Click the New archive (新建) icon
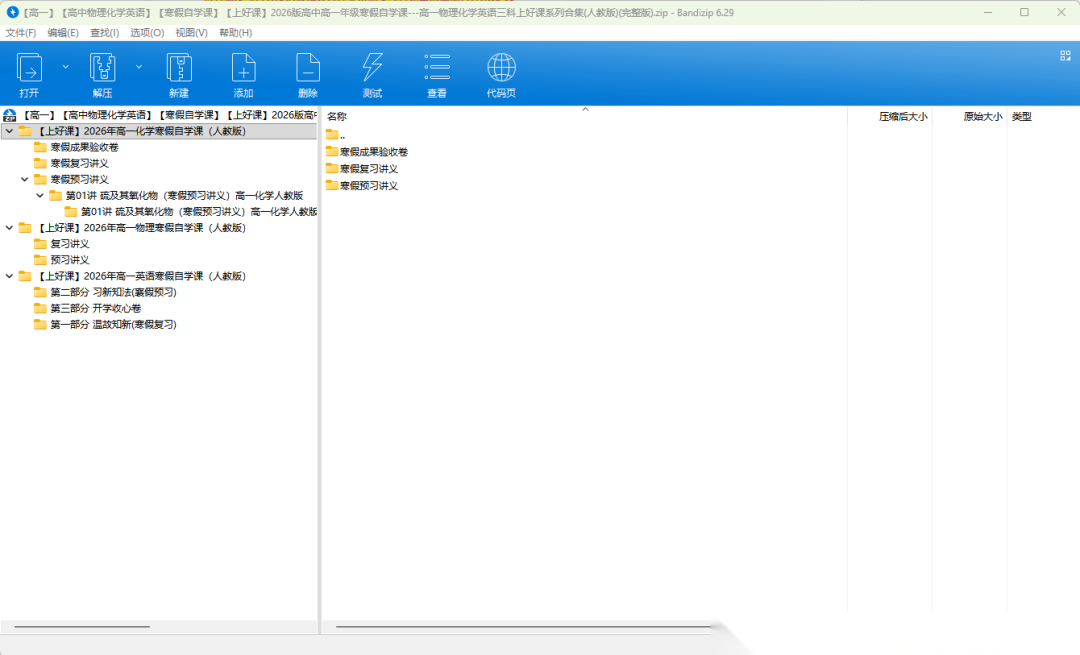The width and height of the screenshot is (1080, 655). click(x=179, y=68)
